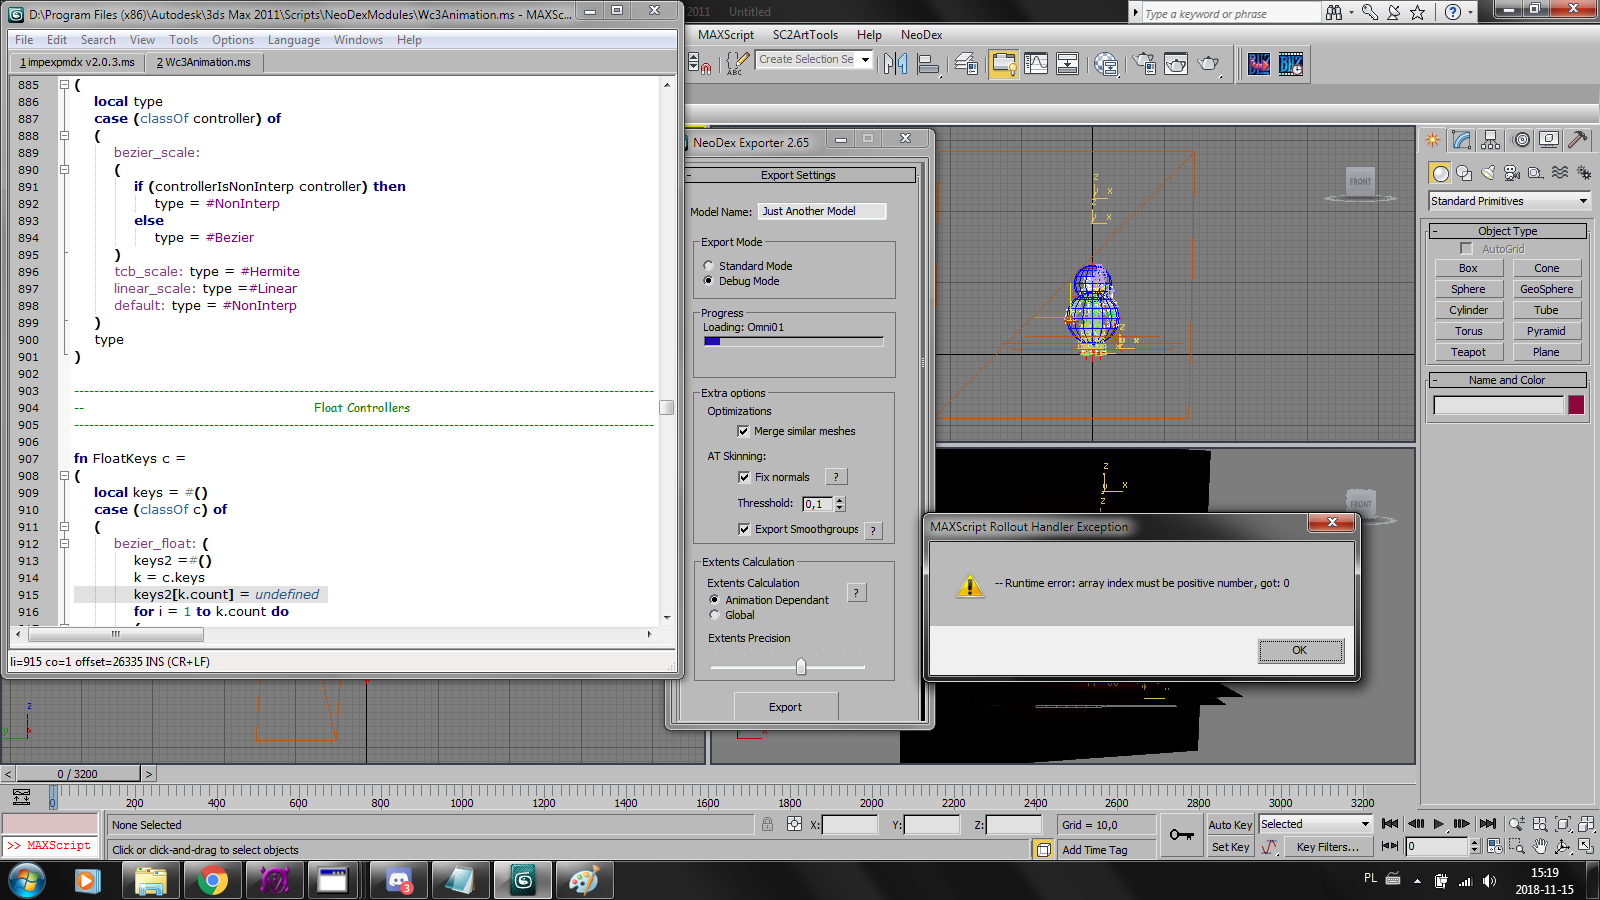Viewport: 1600px width, 900px height.
Task: Open the Mini Curve Editor icon
Action: pyautogui.click(x=22, y=797)
